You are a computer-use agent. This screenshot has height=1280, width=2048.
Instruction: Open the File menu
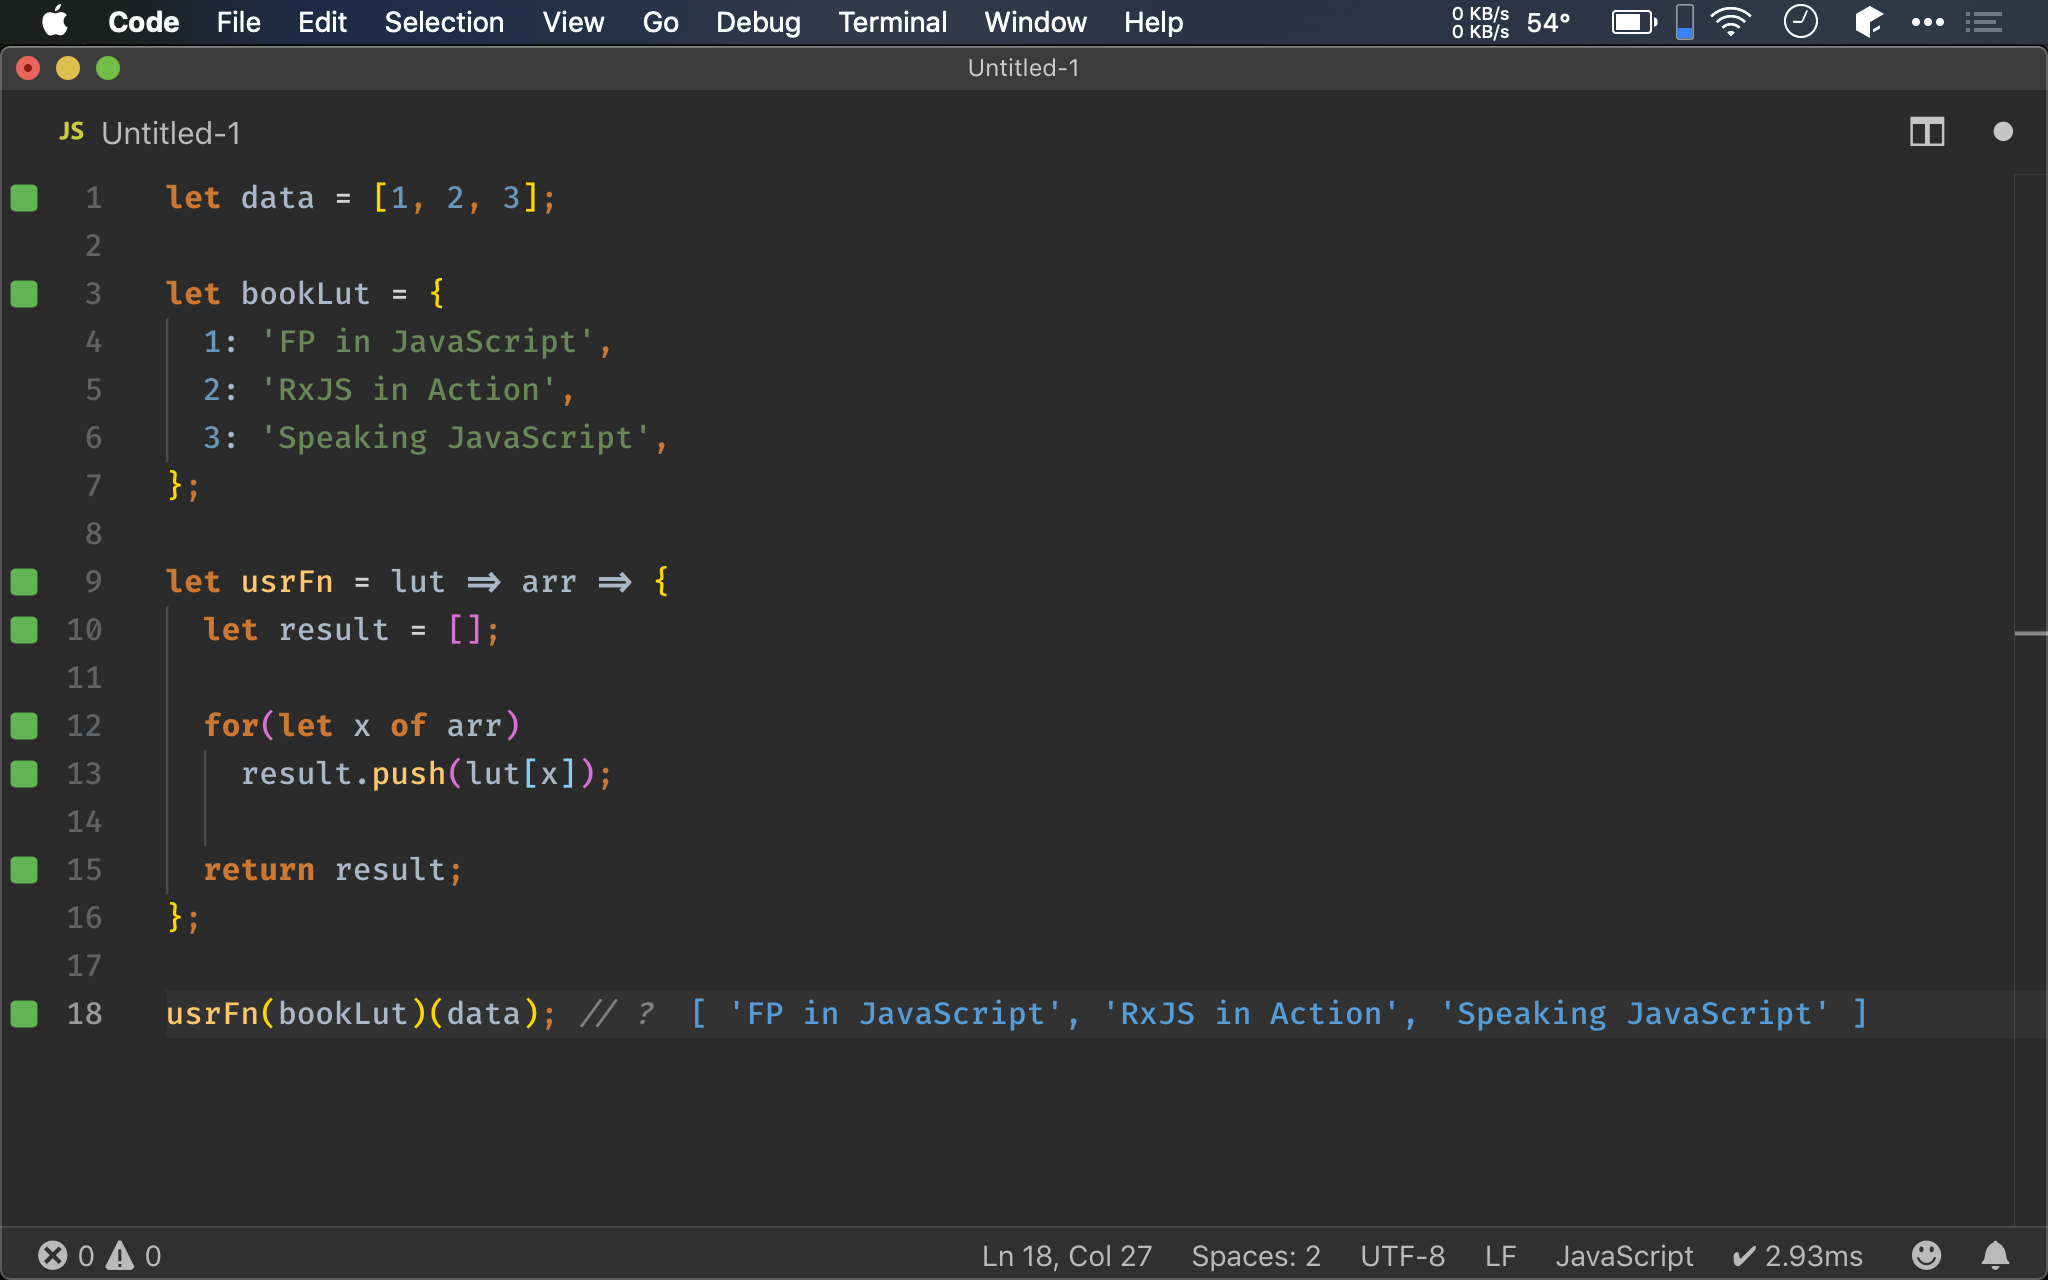click(238, 22)
